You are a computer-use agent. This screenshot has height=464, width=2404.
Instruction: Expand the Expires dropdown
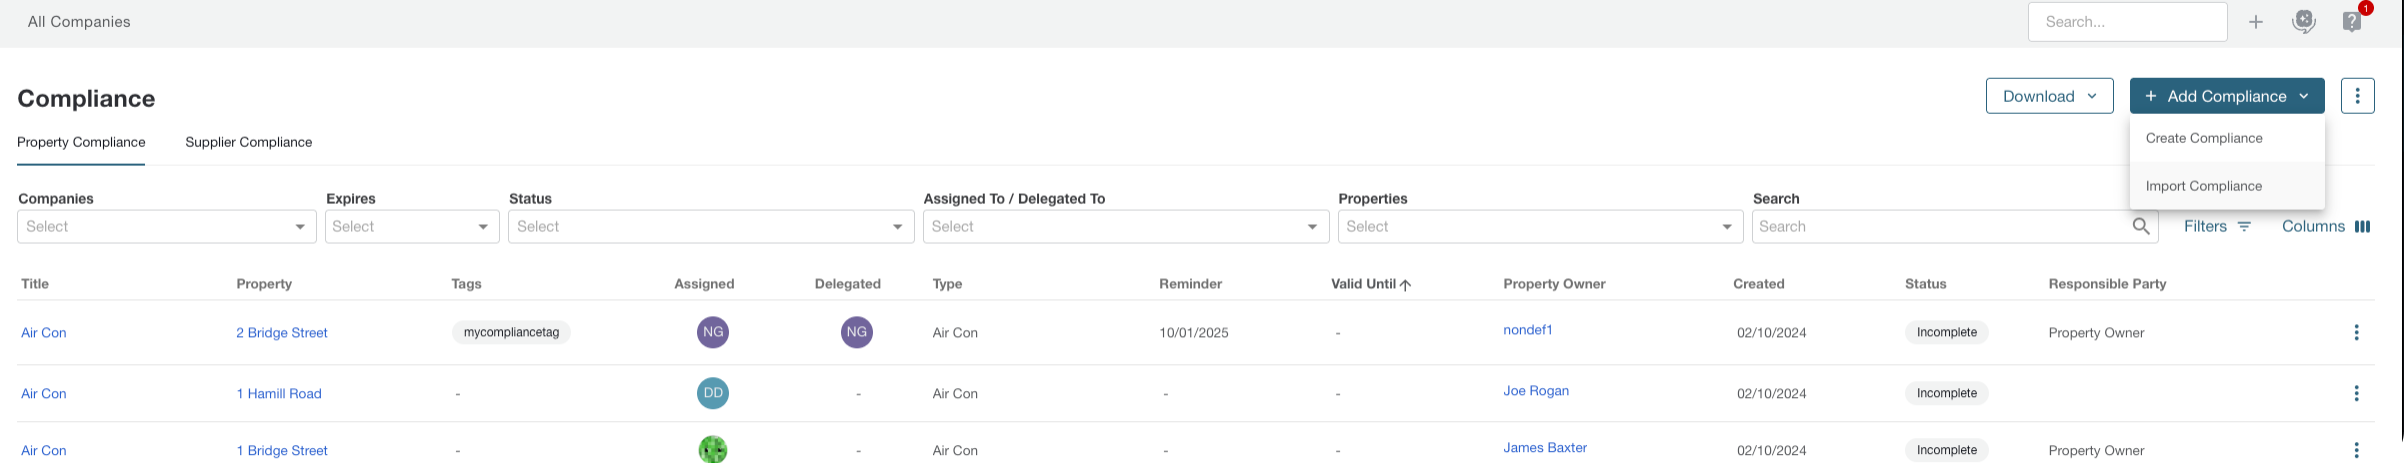point(412,227)
